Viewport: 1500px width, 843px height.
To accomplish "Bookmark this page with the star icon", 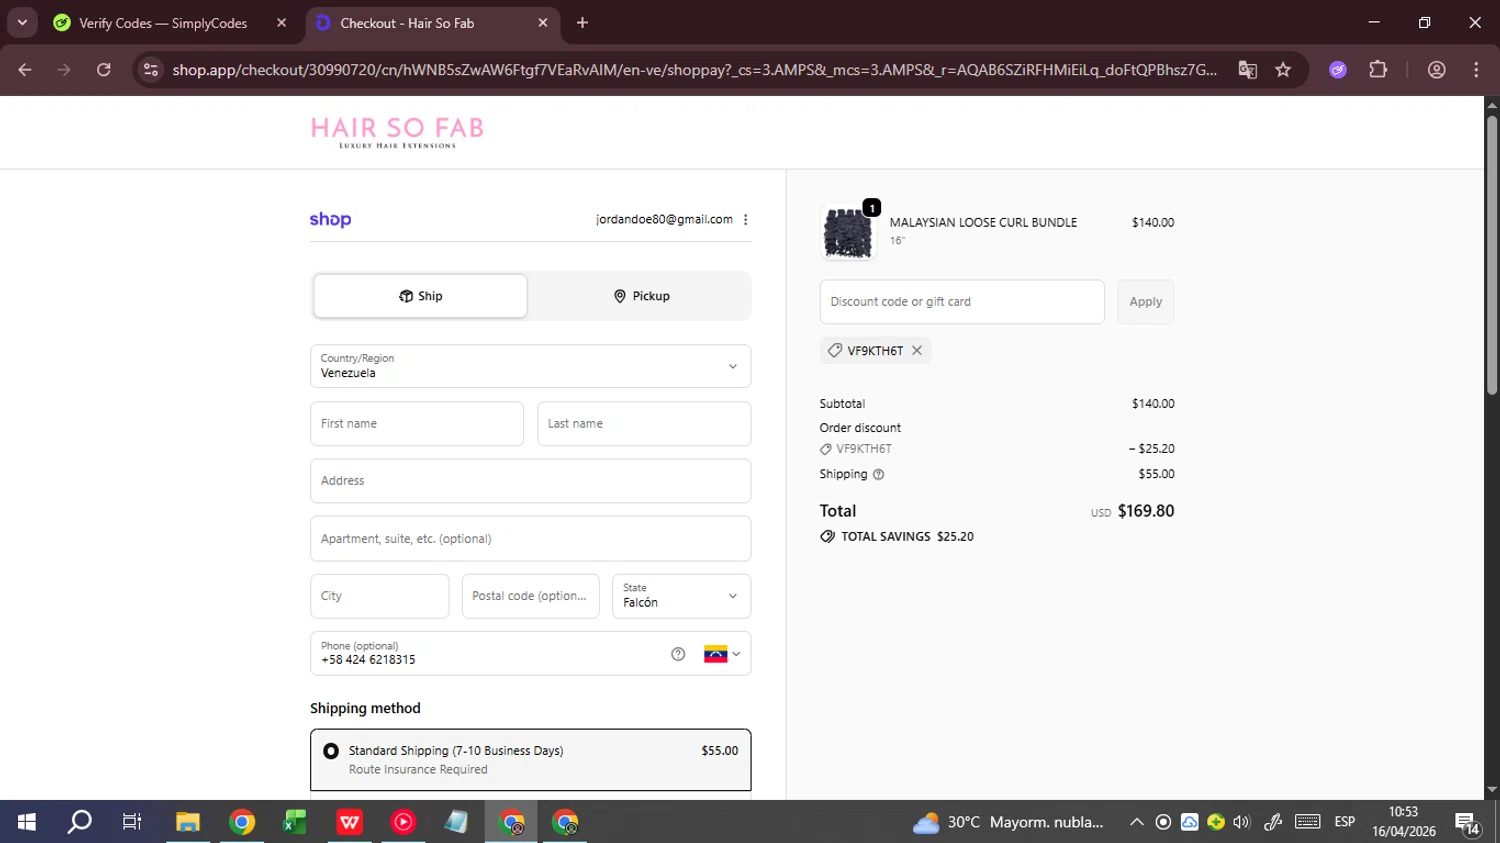I will click(x=1283, y=70).
